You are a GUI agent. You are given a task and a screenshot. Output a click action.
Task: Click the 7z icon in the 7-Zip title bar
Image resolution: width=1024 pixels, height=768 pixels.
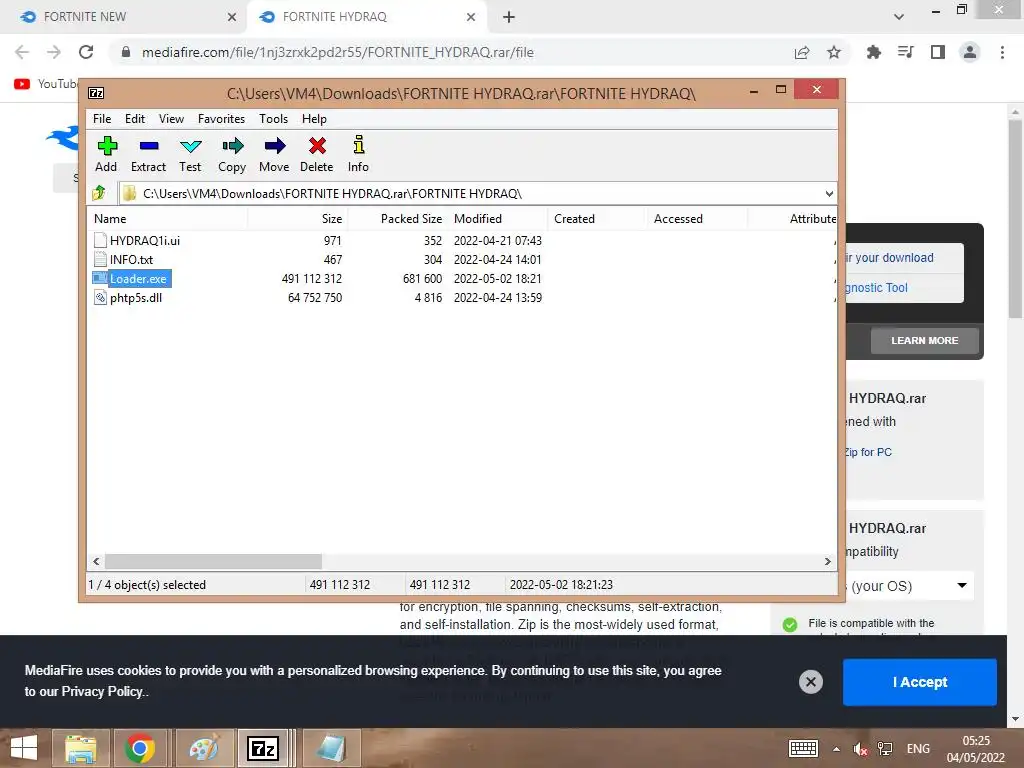pos(96,93)
